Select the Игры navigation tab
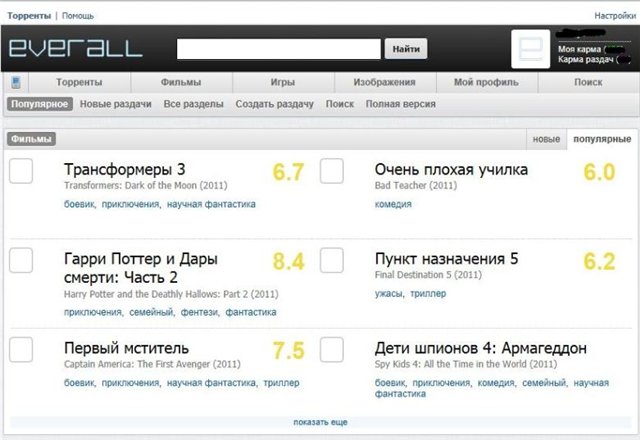 coord(283,82)
